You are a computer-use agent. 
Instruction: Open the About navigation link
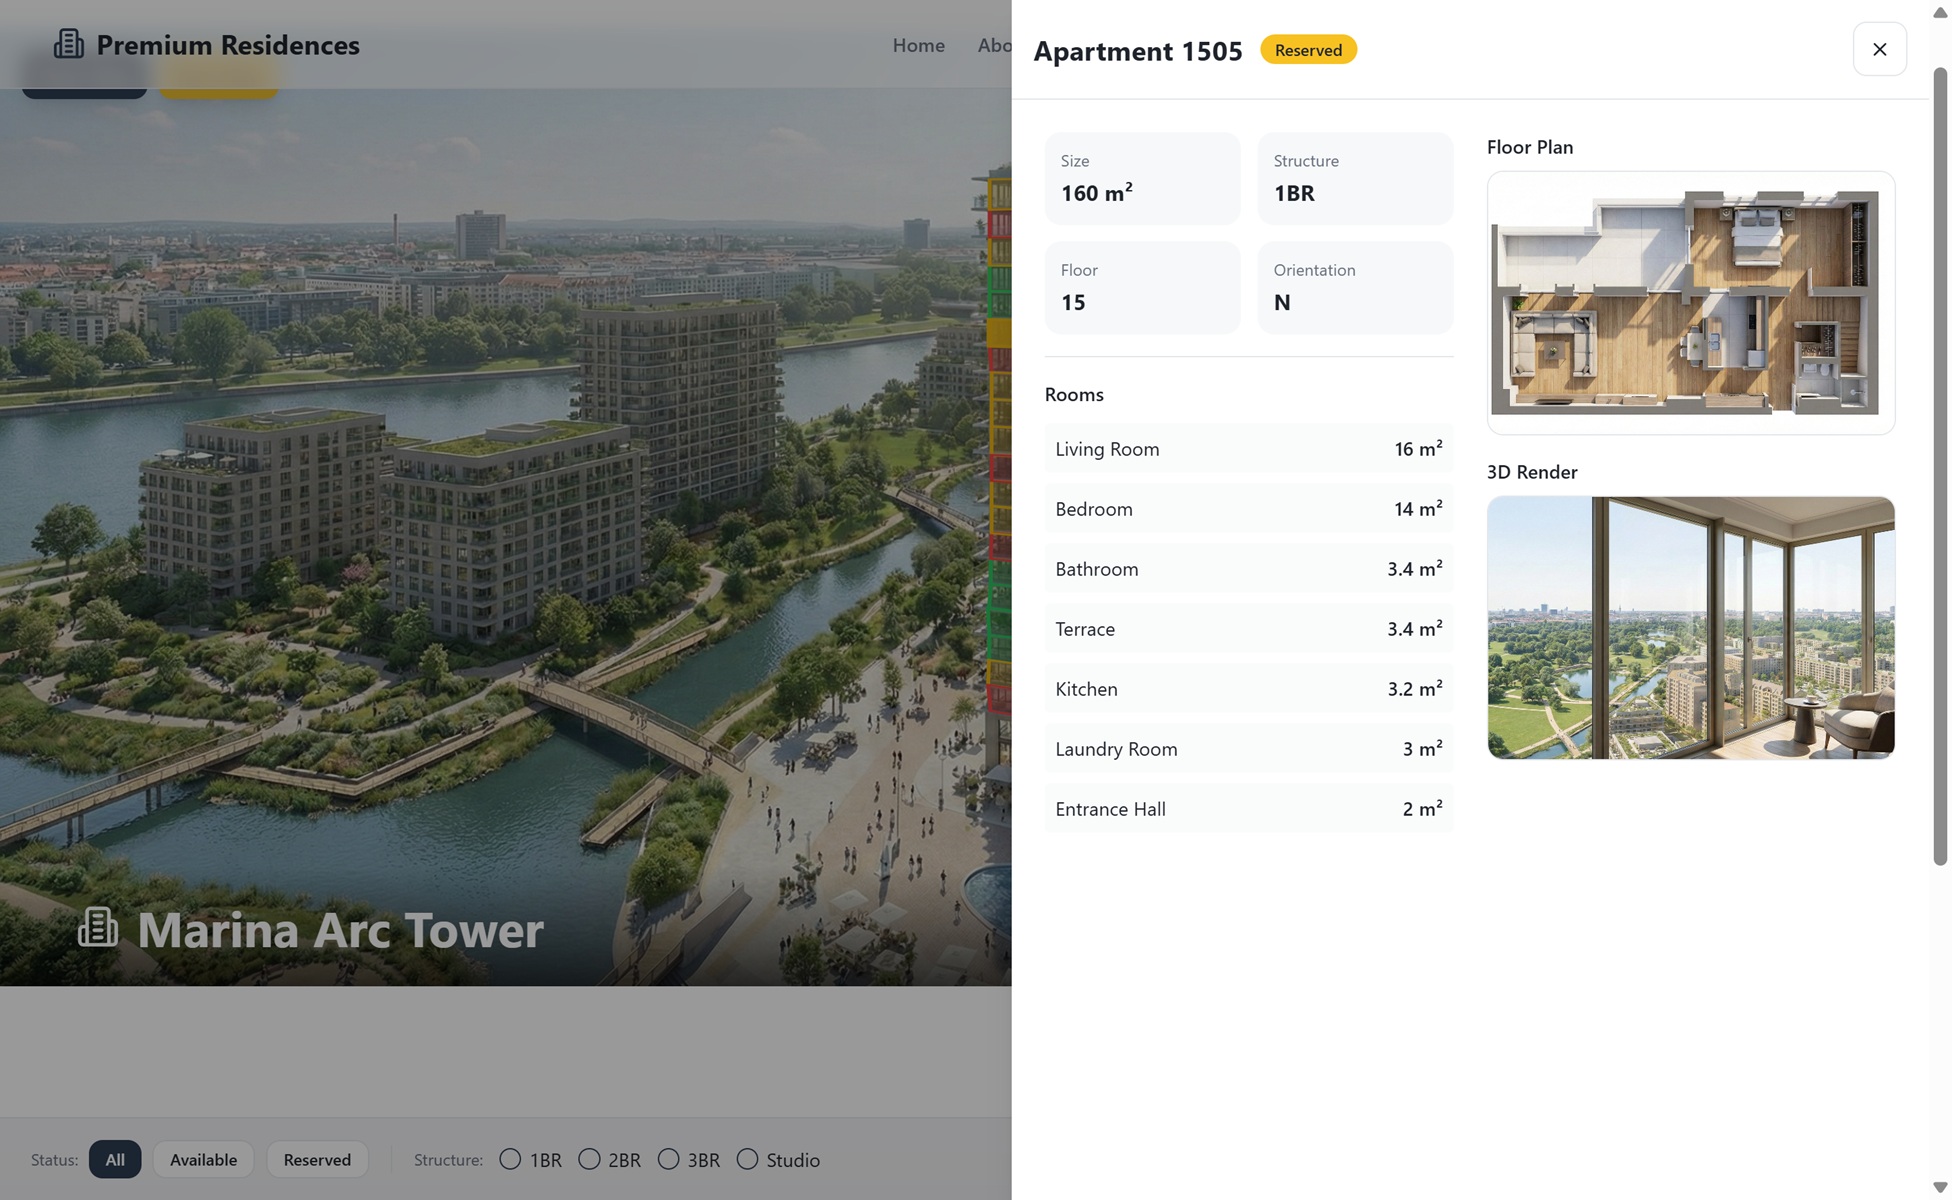(994, 45)
